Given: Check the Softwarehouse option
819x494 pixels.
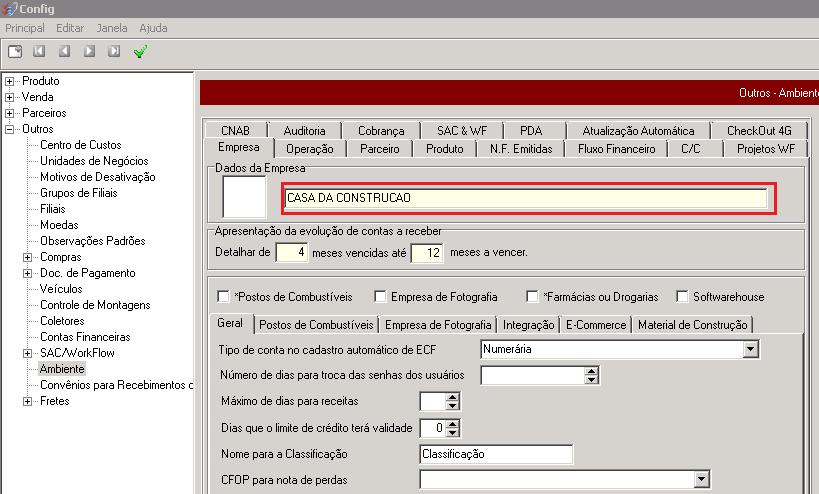Looking at the screenshot, I should (682, 297).
